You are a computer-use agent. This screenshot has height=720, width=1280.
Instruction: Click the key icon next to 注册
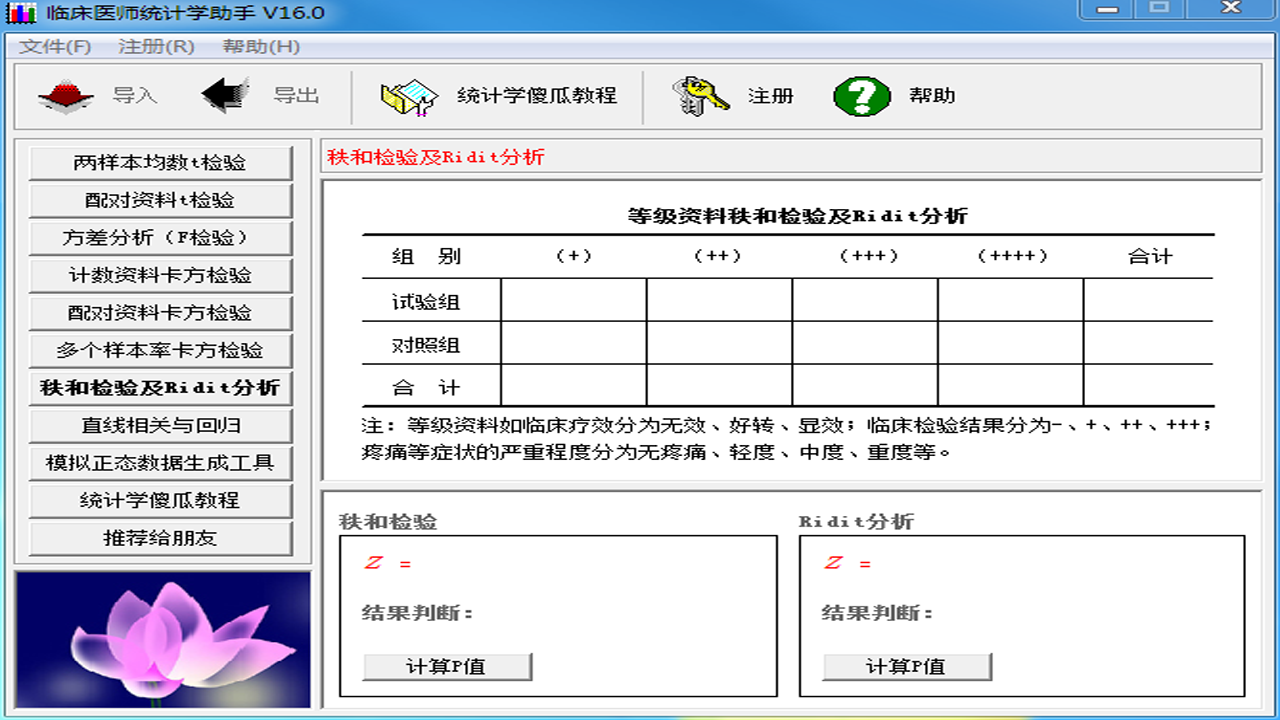pyautogui.click(x=700, y=94)
